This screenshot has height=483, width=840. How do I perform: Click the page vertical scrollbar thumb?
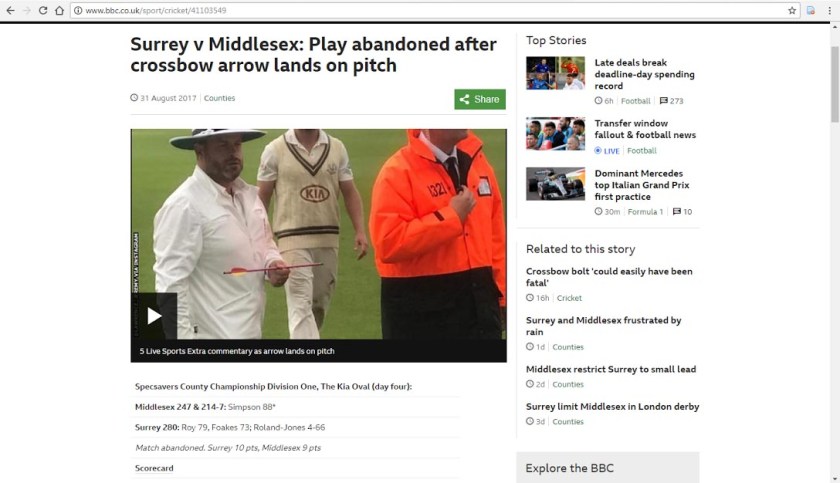tap(835, 84)
